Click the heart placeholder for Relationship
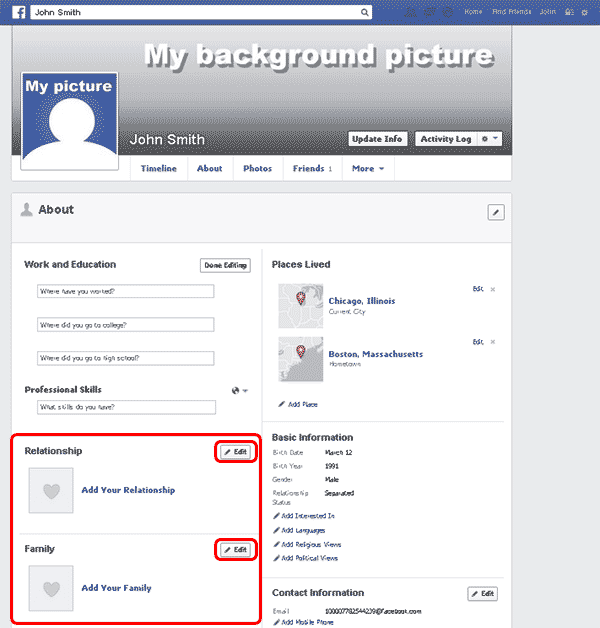The width and height of the screenshot is (600, 628). pyautogui.click(x=51, y=491)
